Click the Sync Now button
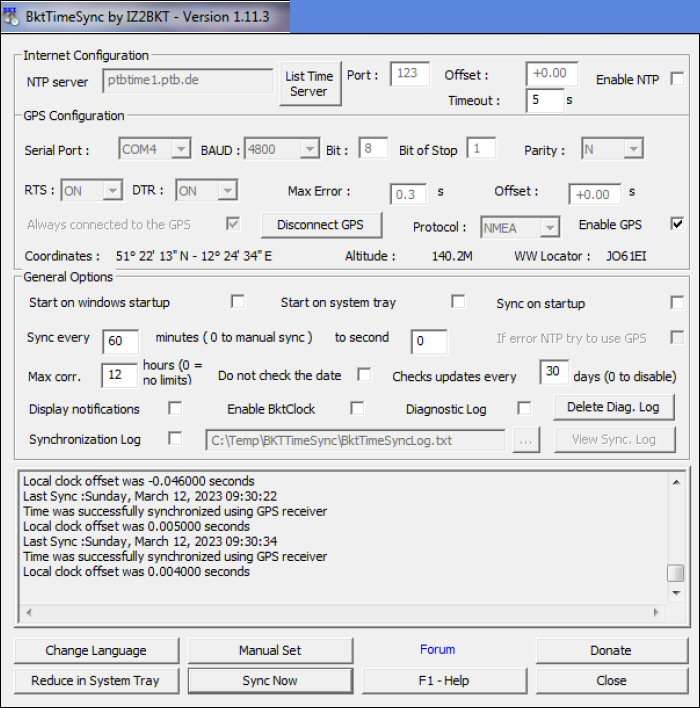The width and height of the screenshot is (700, 708). [270, 680]
